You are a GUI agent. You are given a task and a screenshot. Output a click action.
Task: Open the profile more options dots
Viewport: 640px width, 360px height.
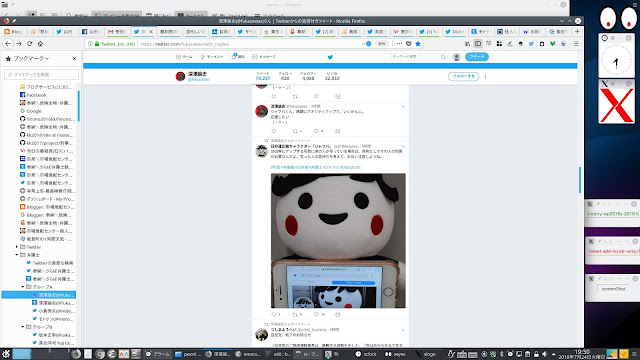point(485,76)
